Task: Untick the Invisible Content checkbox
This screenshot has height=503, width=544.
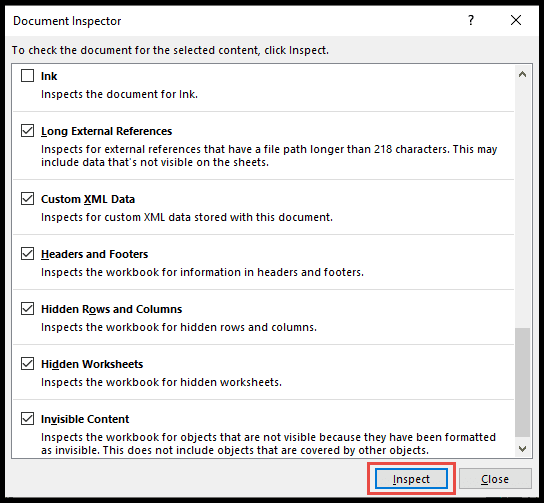Action: tap(27, 419)
